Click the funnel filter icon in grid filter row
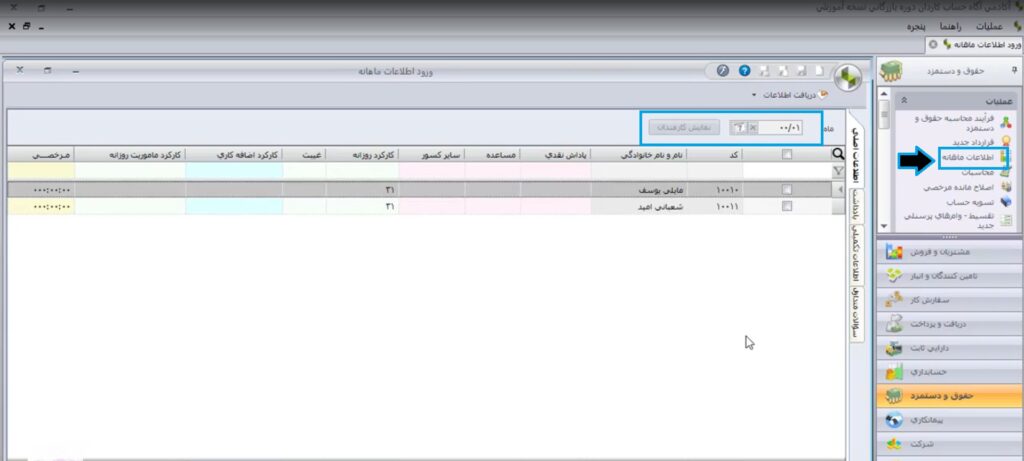 pos(839,171)
